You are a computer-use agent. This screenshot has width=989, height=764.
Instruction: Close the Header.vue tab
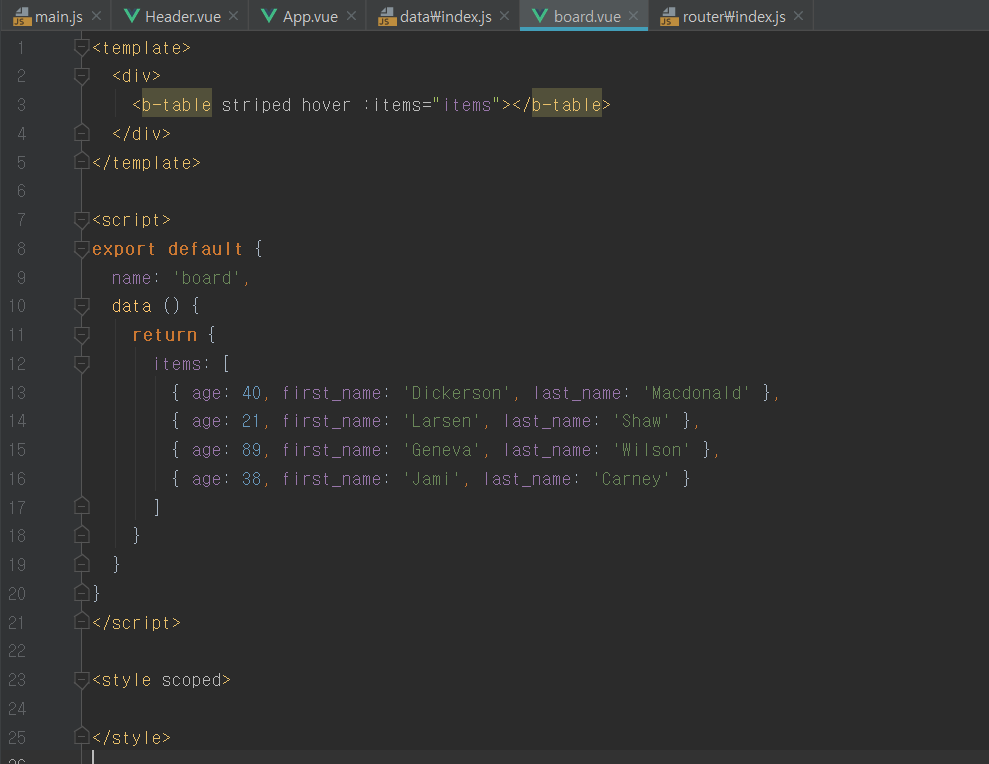coord(233,16)
